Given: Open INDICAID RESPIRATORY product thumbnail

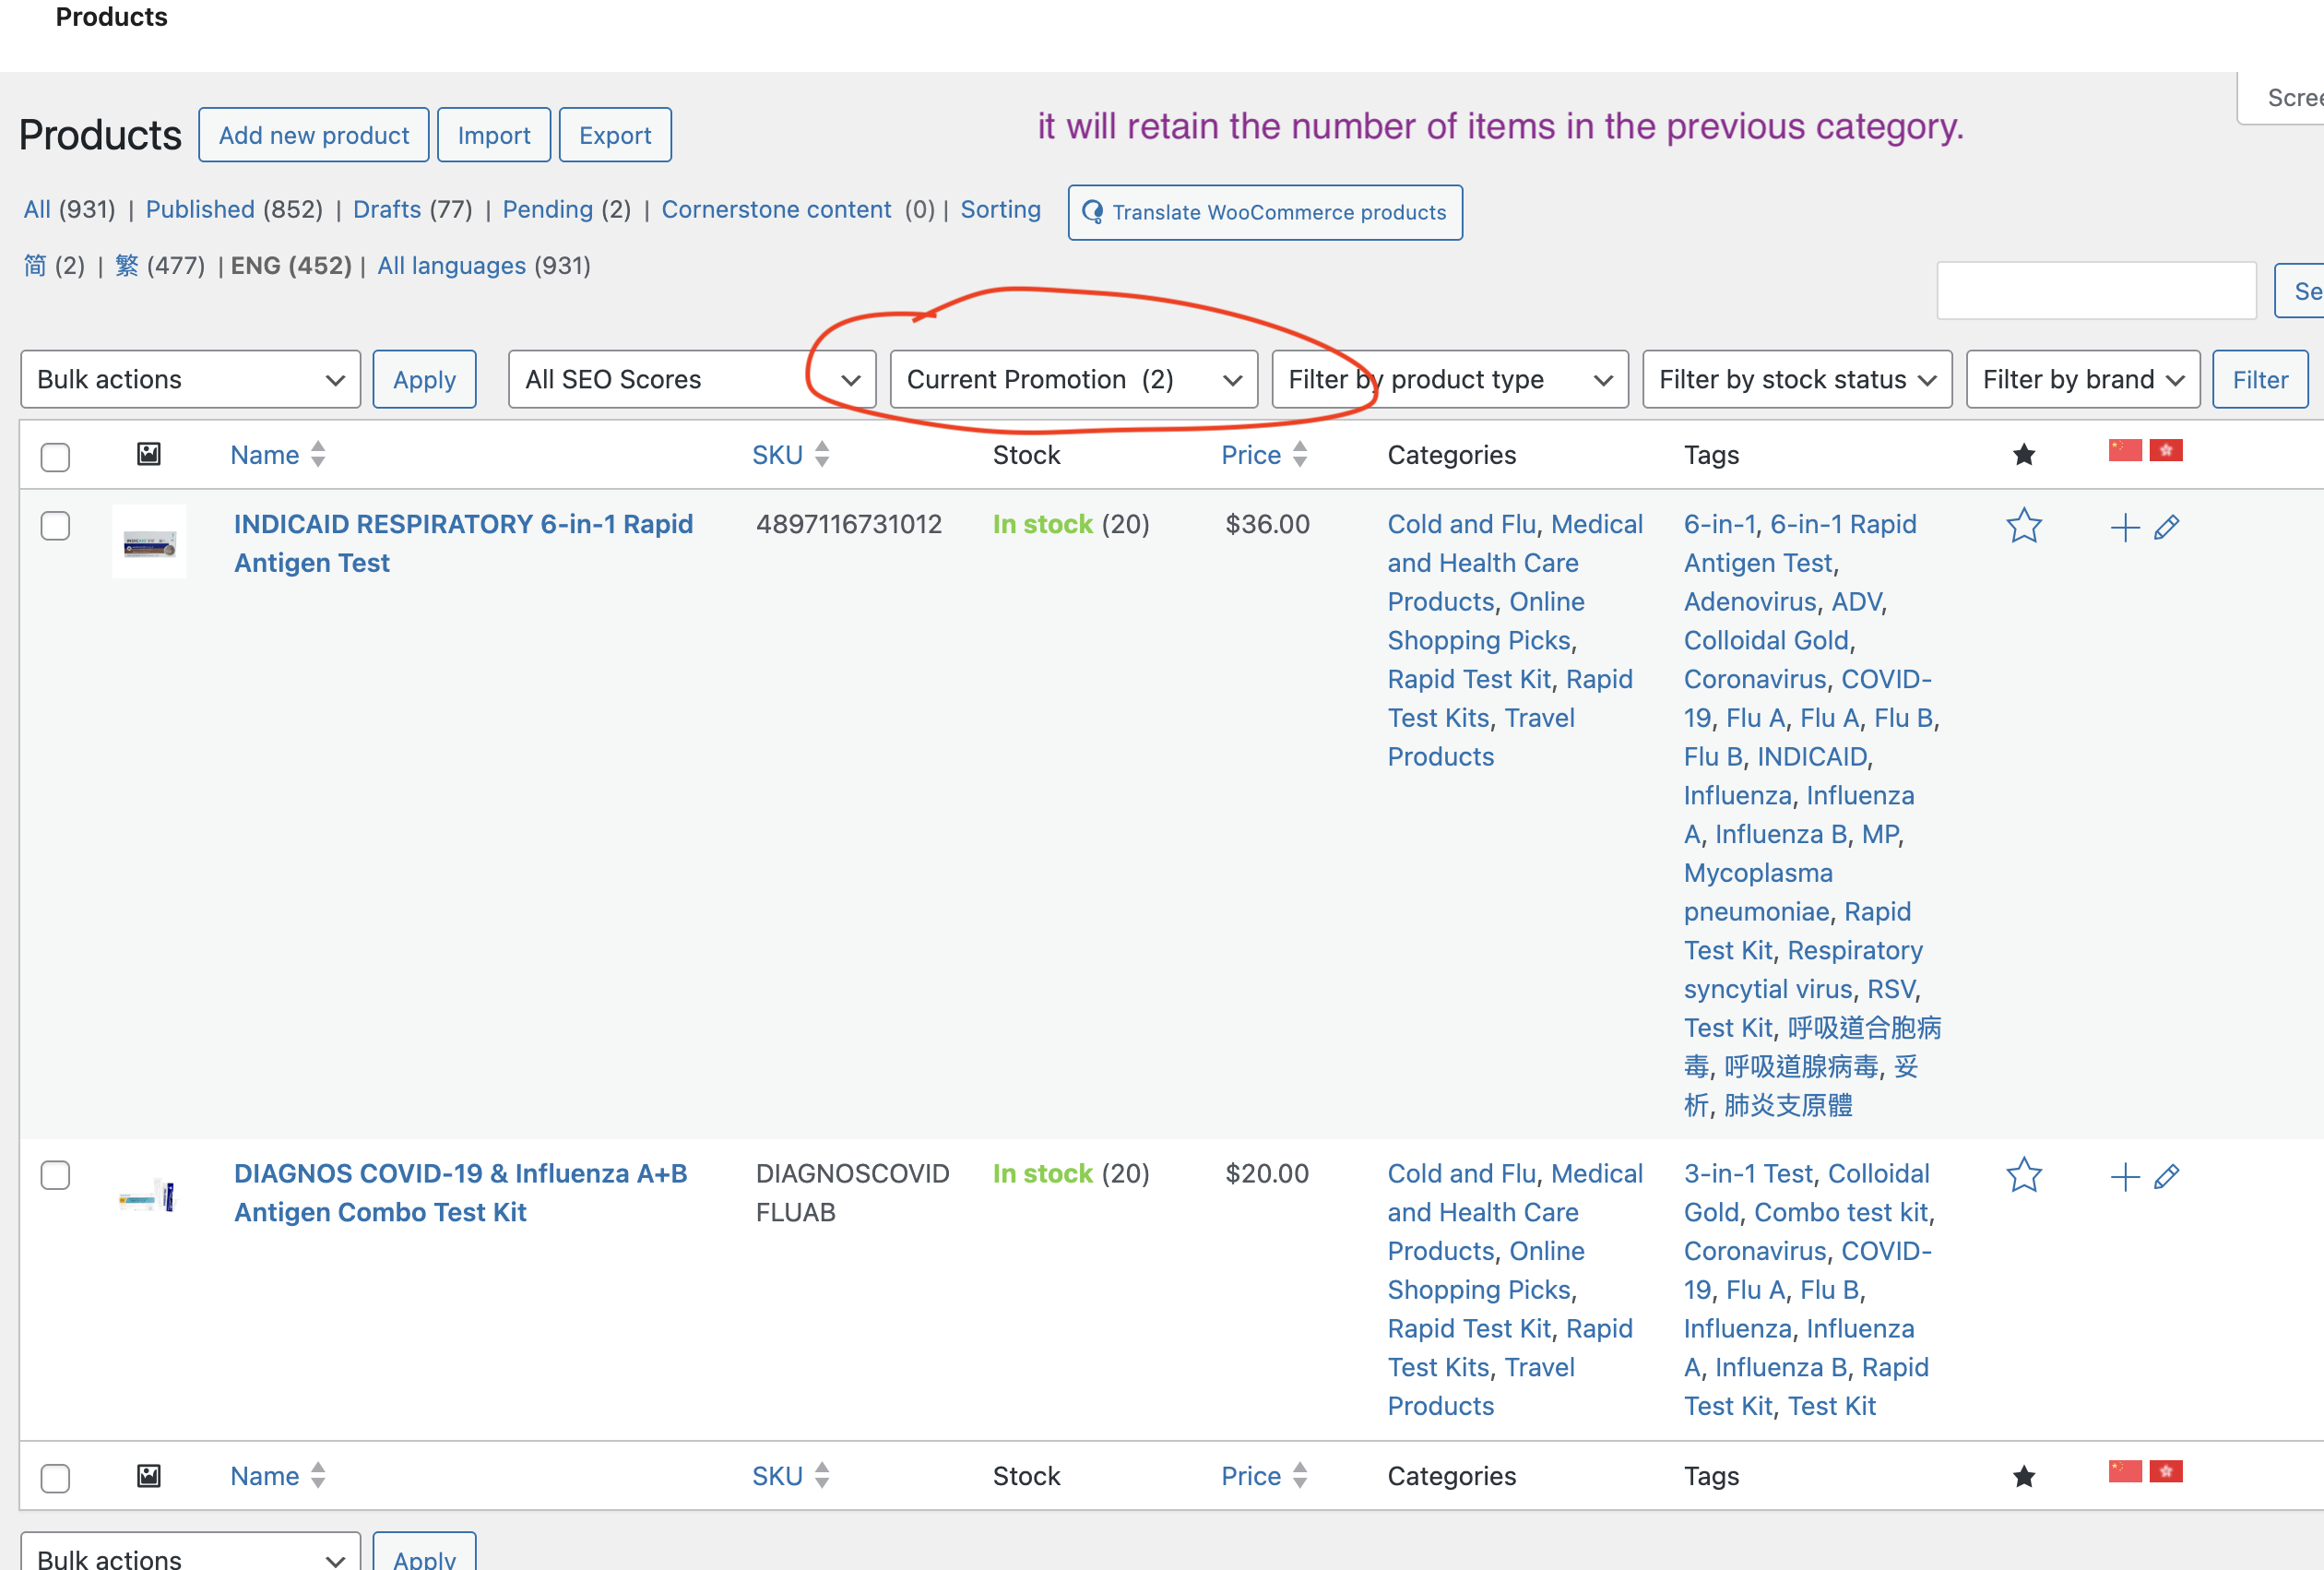Looking at the screenshot, I should 149,542.
